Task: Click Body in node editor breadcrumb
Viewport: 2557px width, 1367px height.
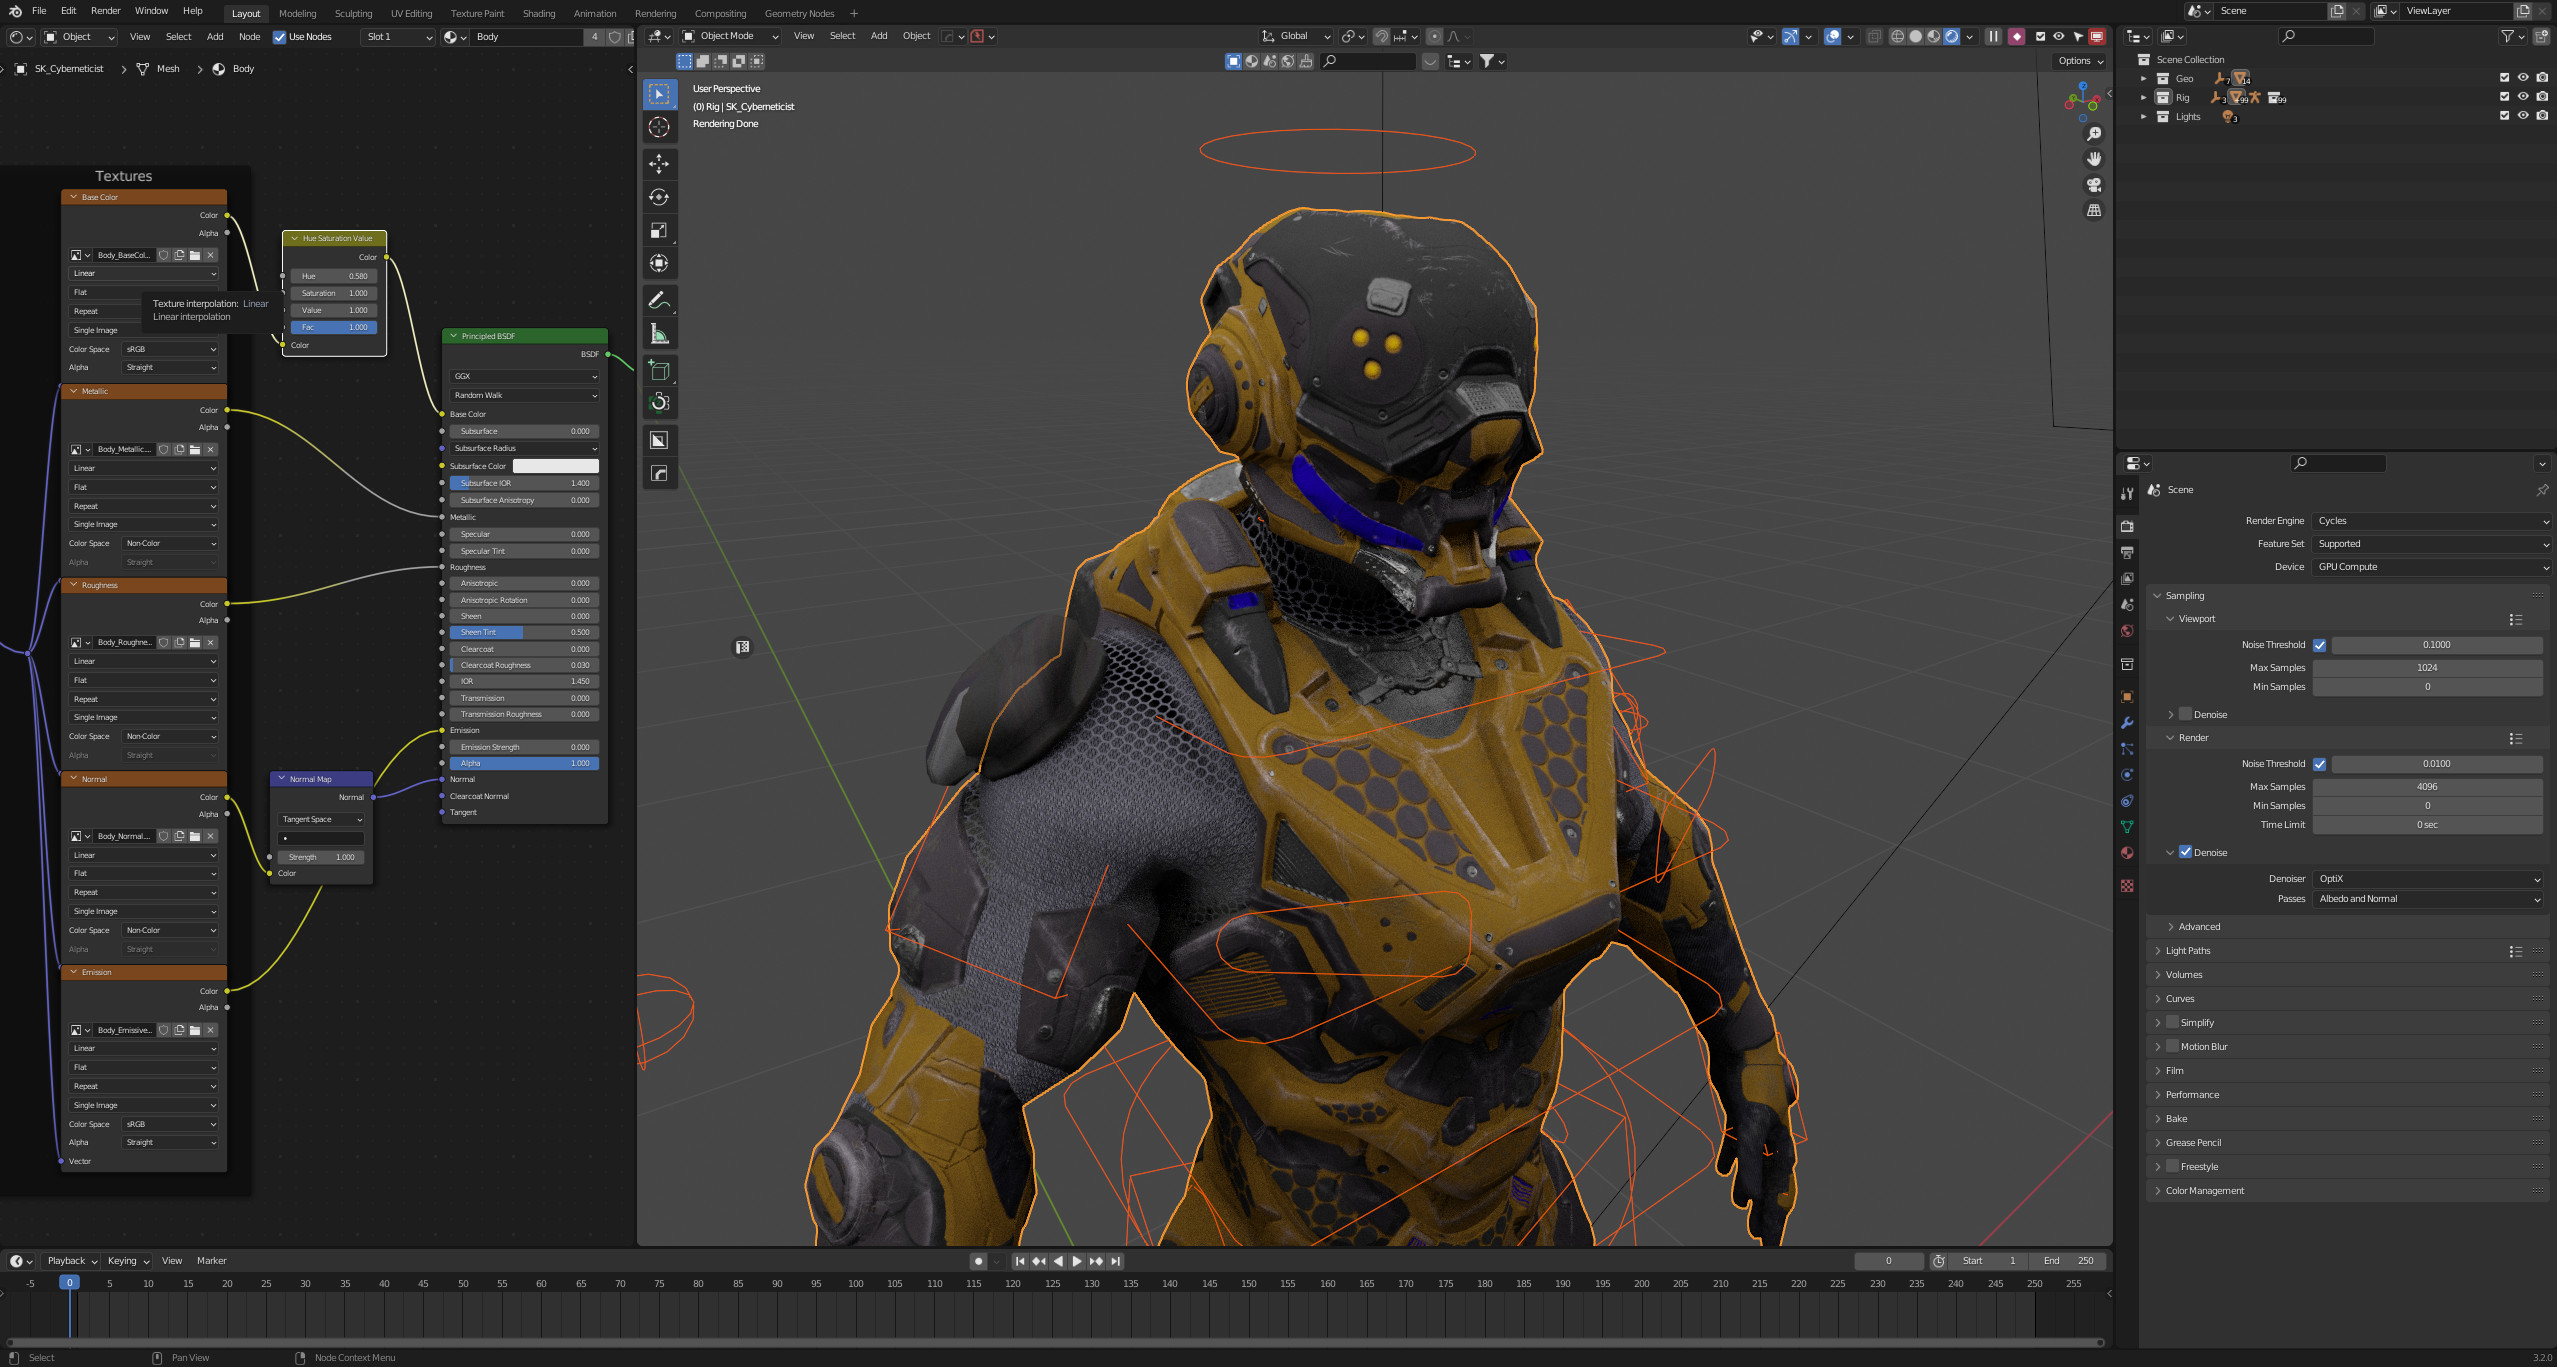Action: tap(243, 69)
